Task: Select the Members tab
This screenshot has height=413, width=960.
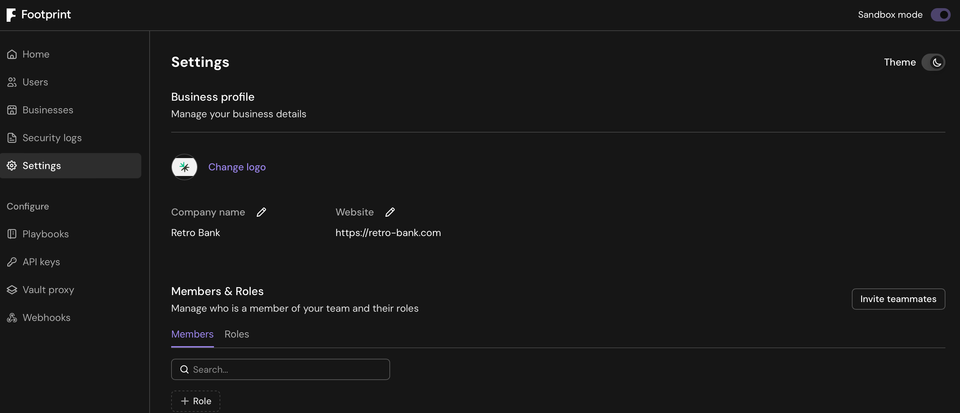Action: 192,334
